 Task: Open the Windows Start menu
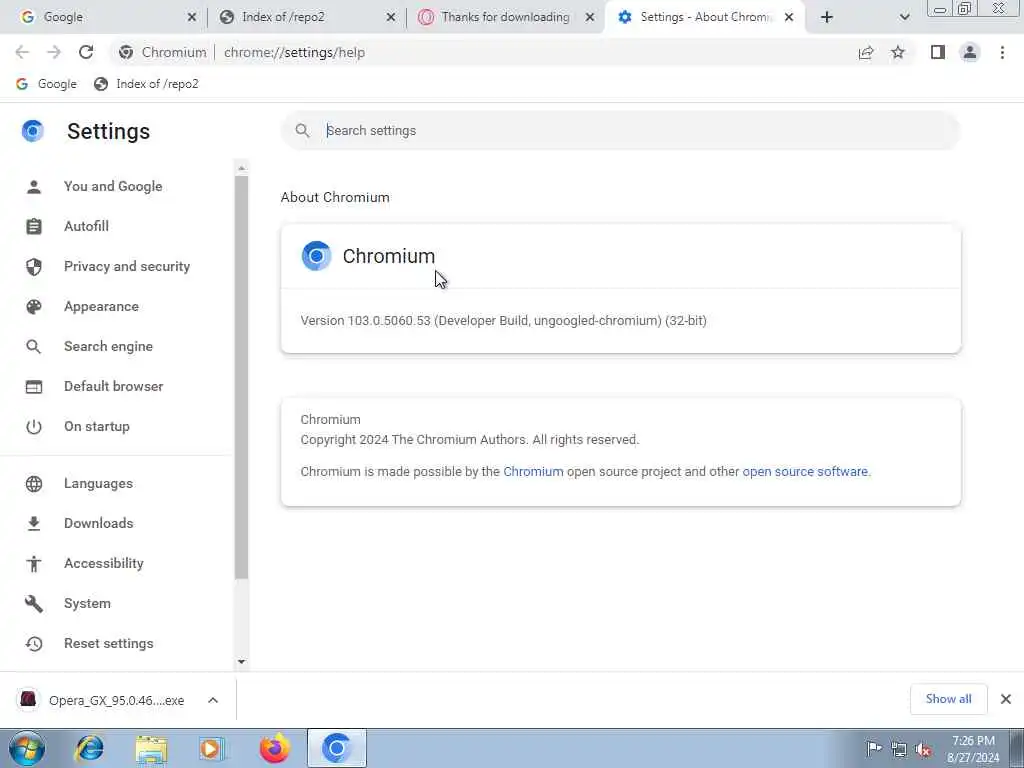click(27, 748)
